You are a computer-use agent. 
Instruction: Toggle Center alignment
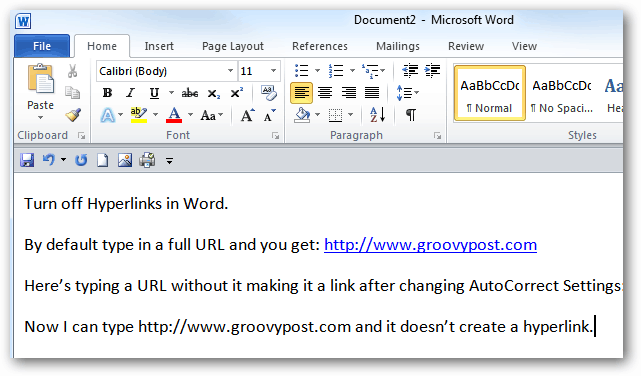325,93
